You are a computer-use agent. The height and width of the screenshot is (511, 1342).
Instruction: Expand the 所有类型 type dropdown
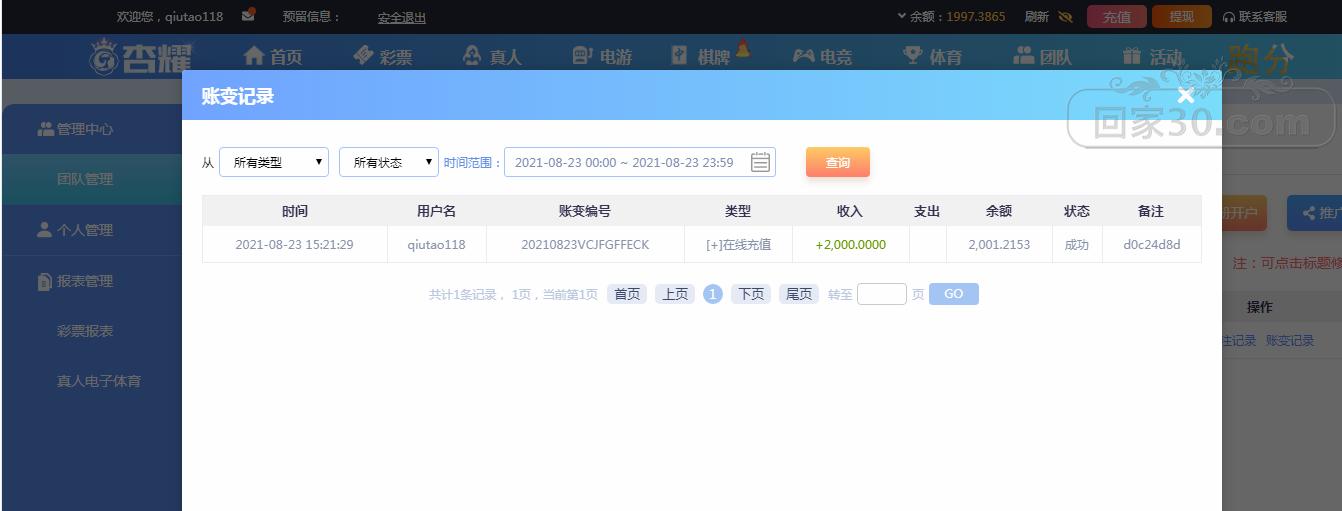tap(273, 162)
